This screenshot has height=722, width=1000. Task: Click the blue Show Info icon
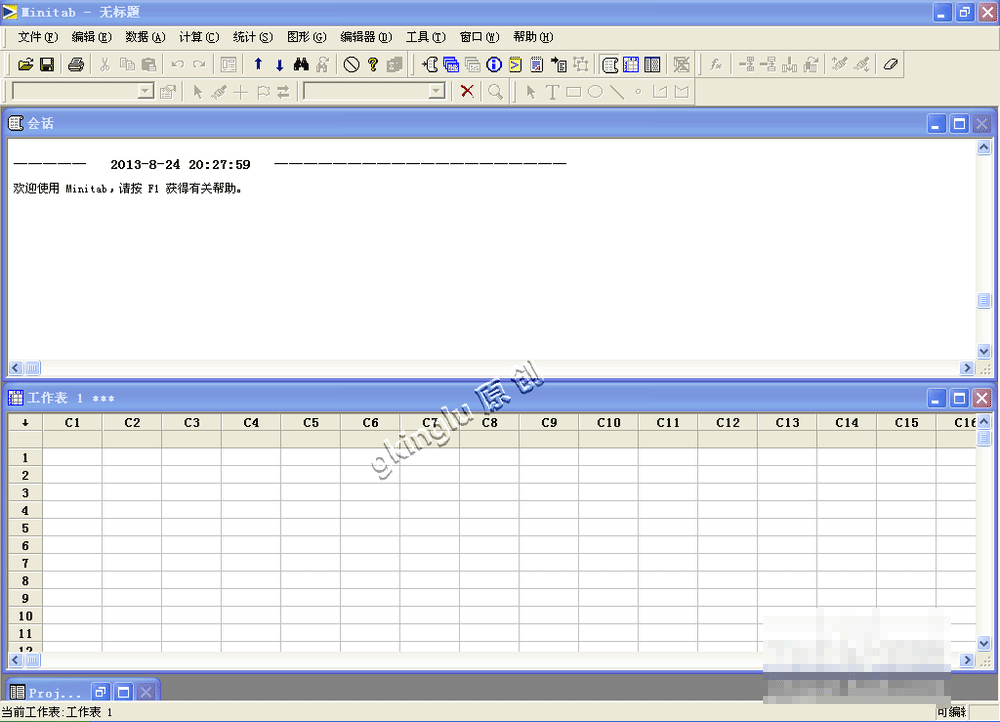[494, 64]
